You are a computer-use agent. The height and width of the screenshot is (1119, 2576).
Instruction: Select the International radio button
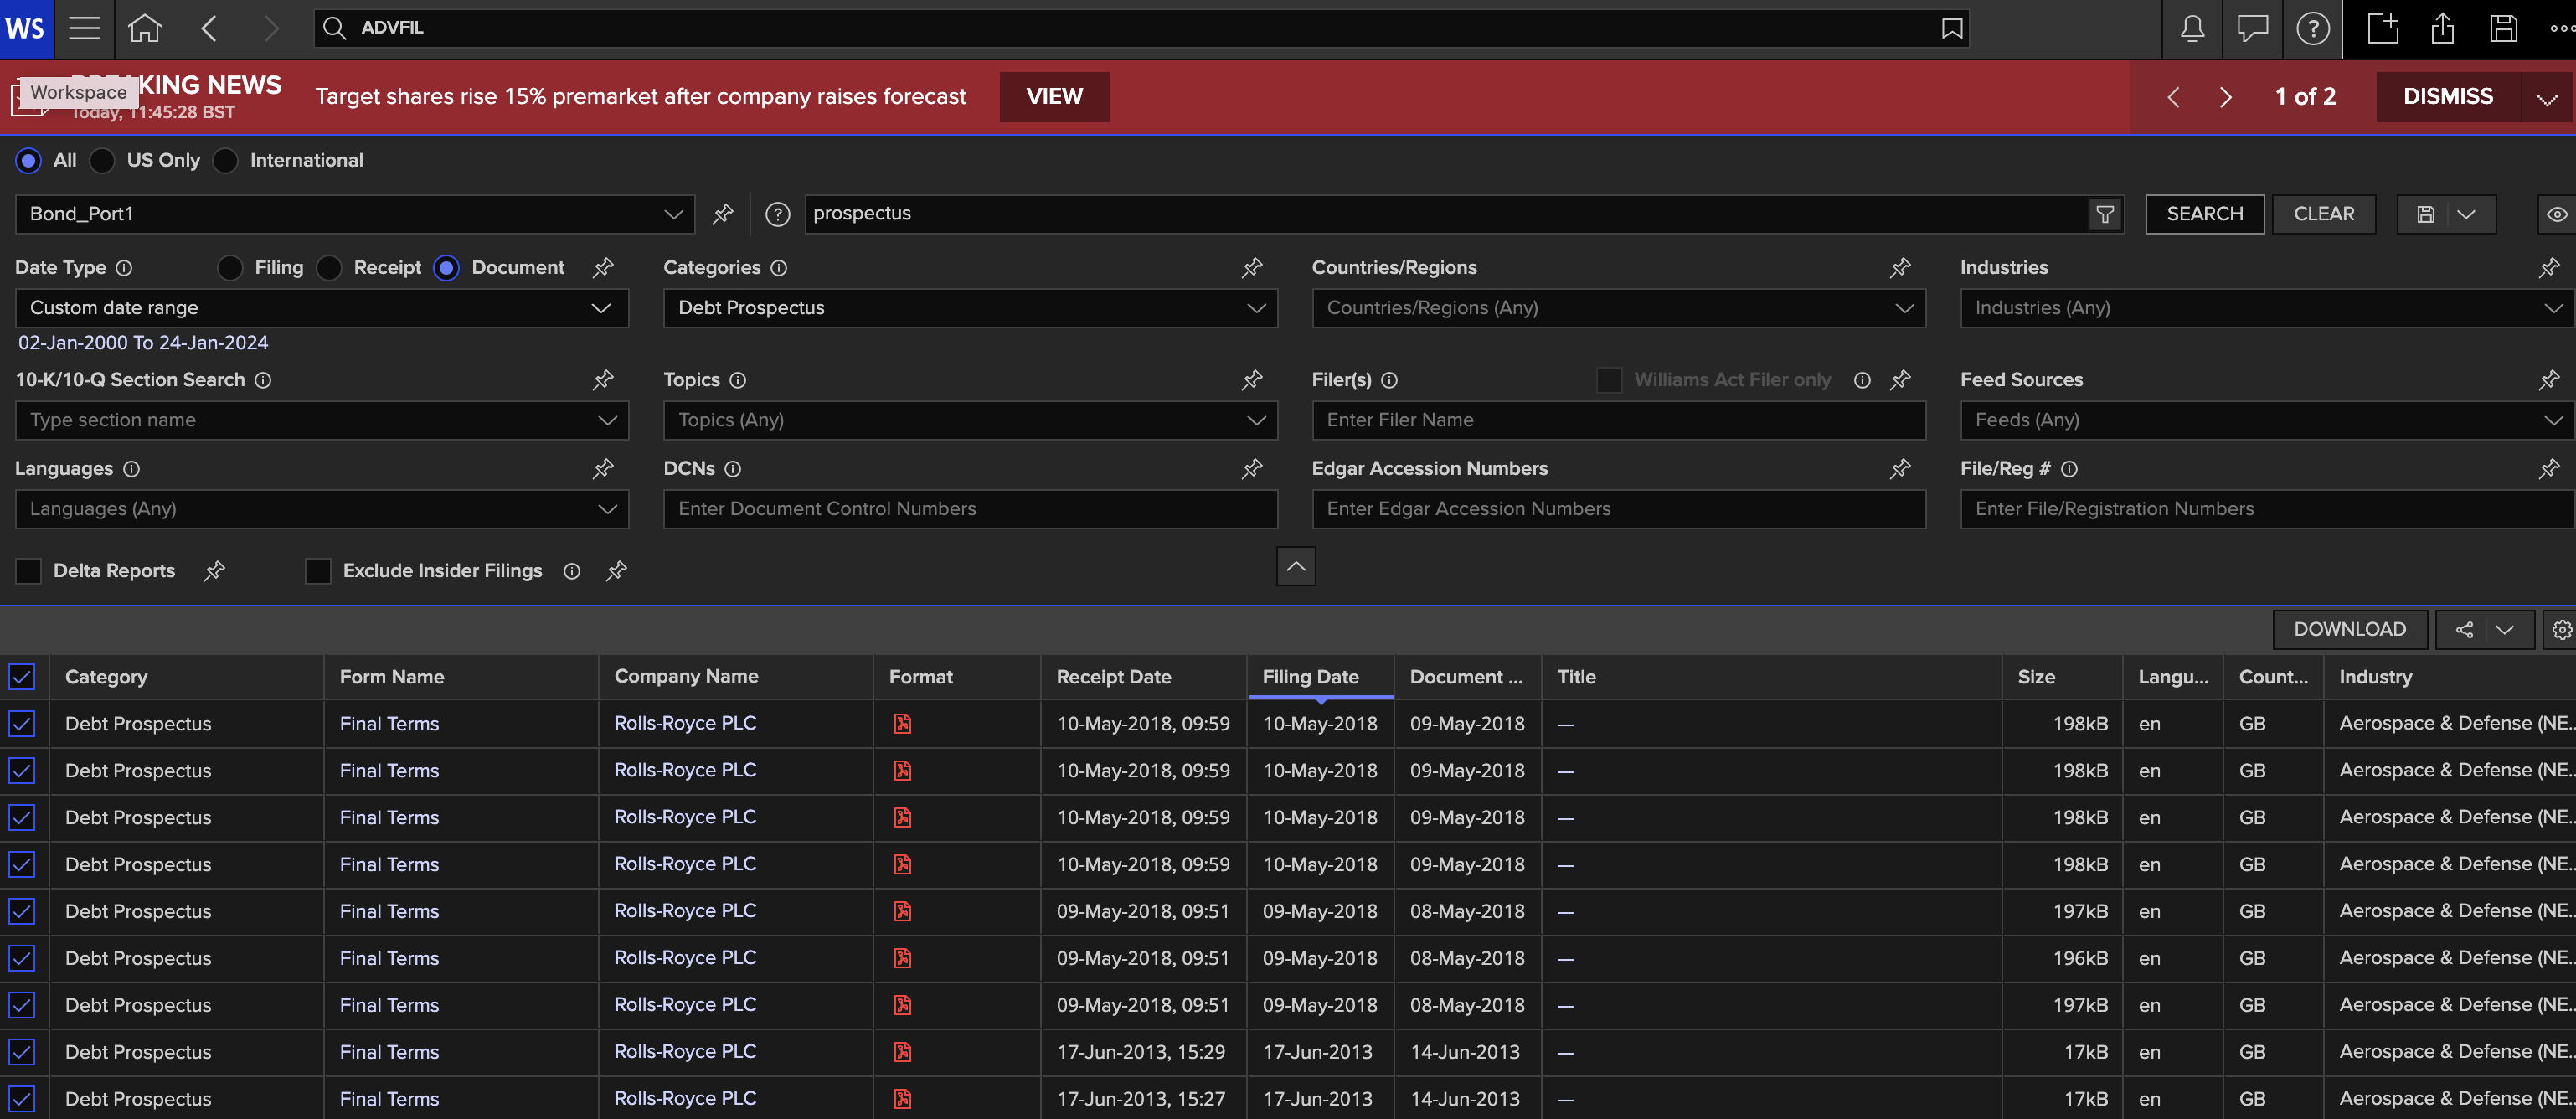point(225,161)
